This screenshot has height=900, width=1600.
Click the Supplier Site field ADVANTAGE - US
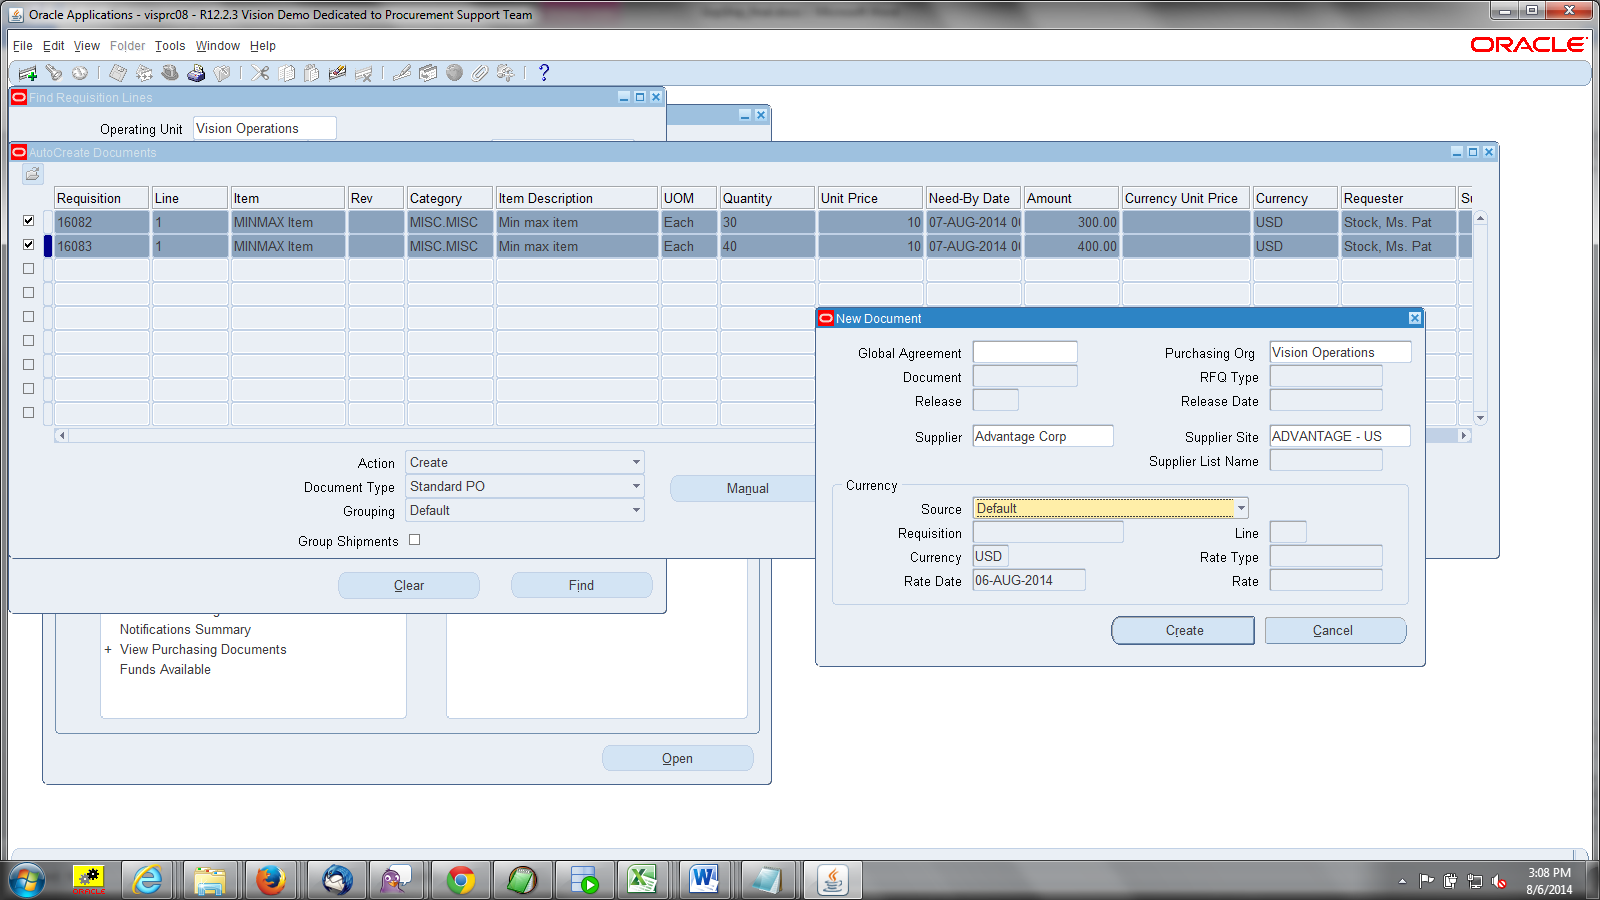click(x=1340, y=436)
